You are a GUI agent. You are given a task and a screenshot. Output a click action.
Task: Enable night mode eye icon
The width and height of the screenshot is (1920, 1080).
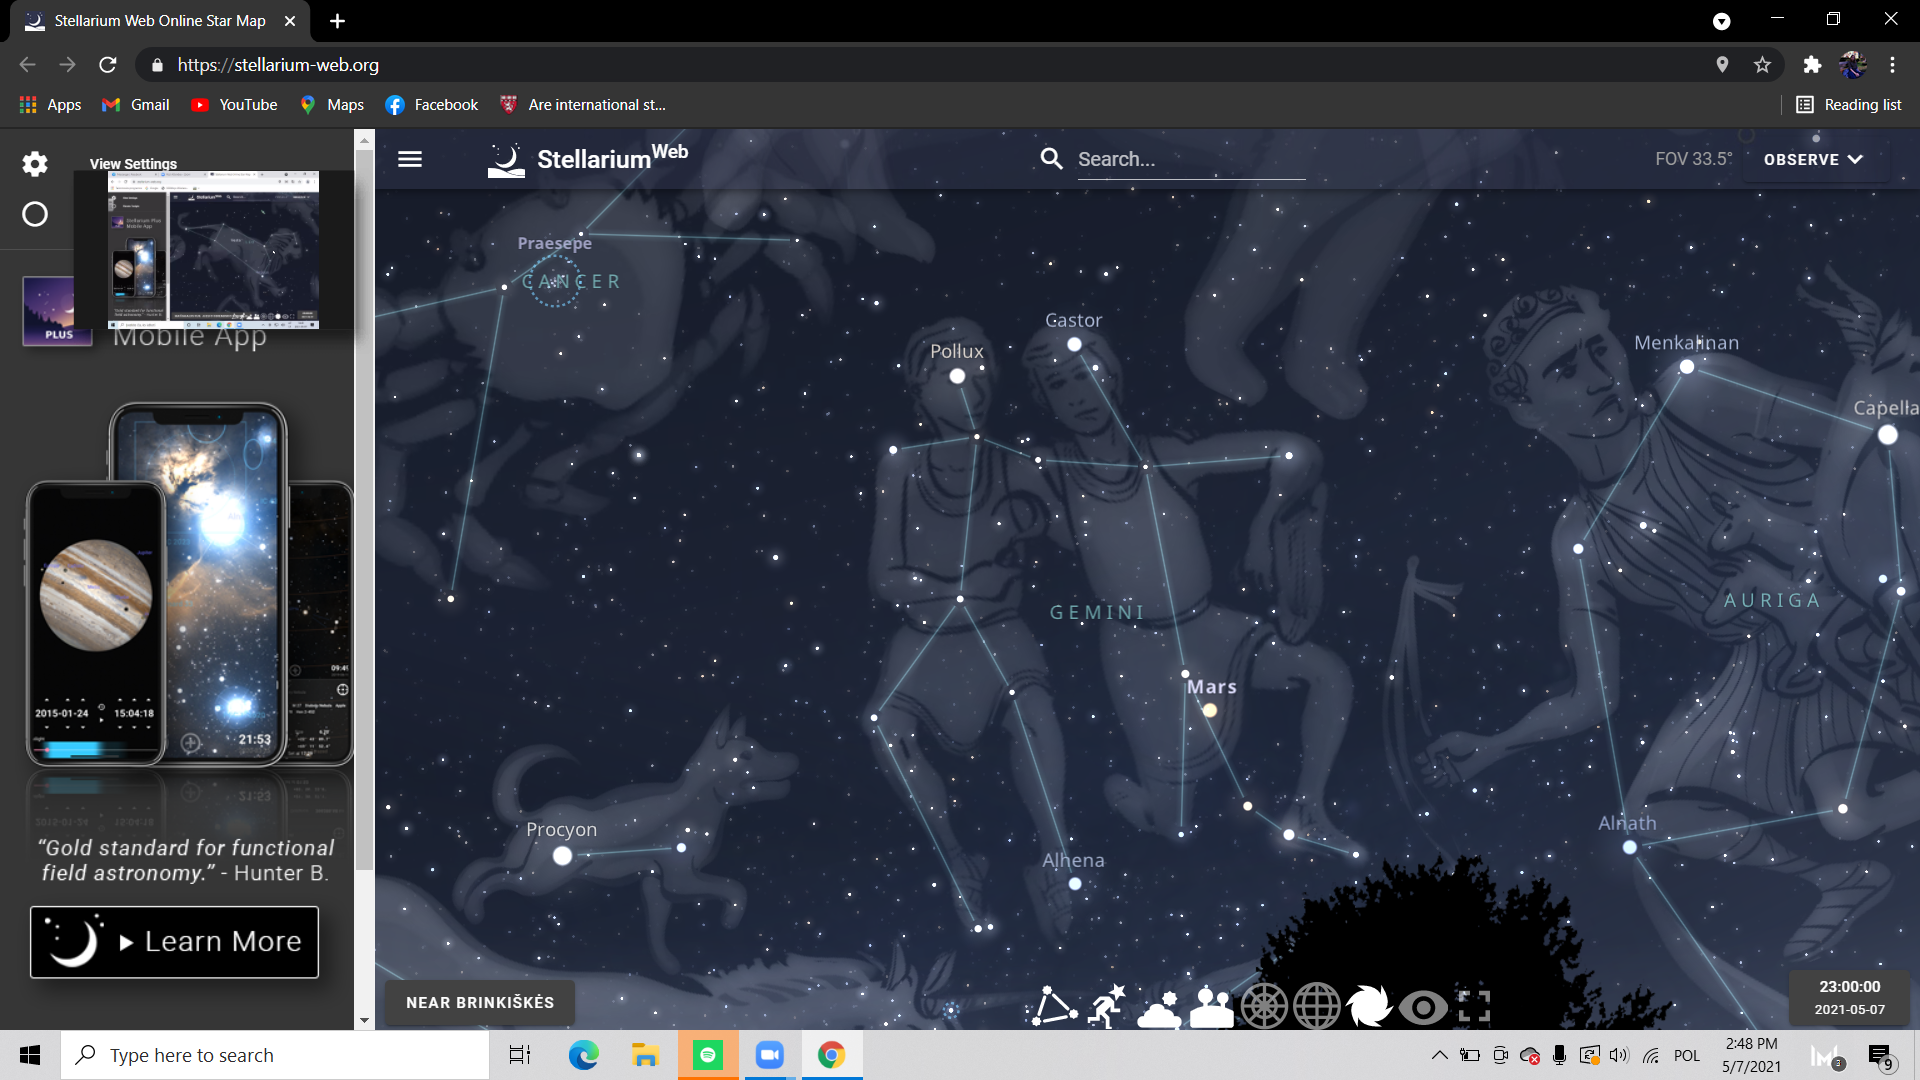click(x=1423, y=1007)
